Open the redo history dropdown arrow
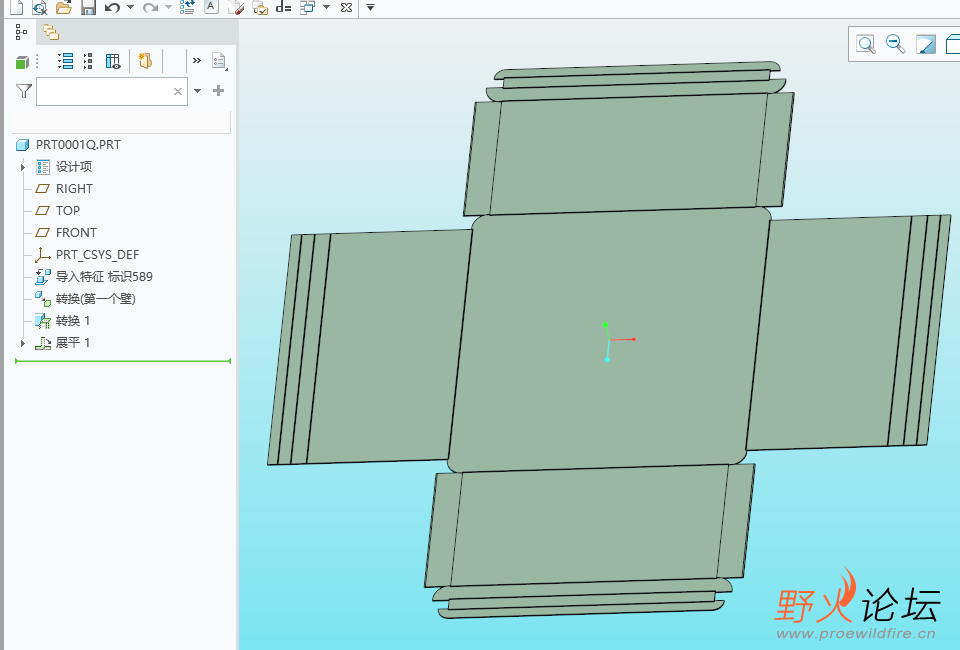 coord(168,7)
